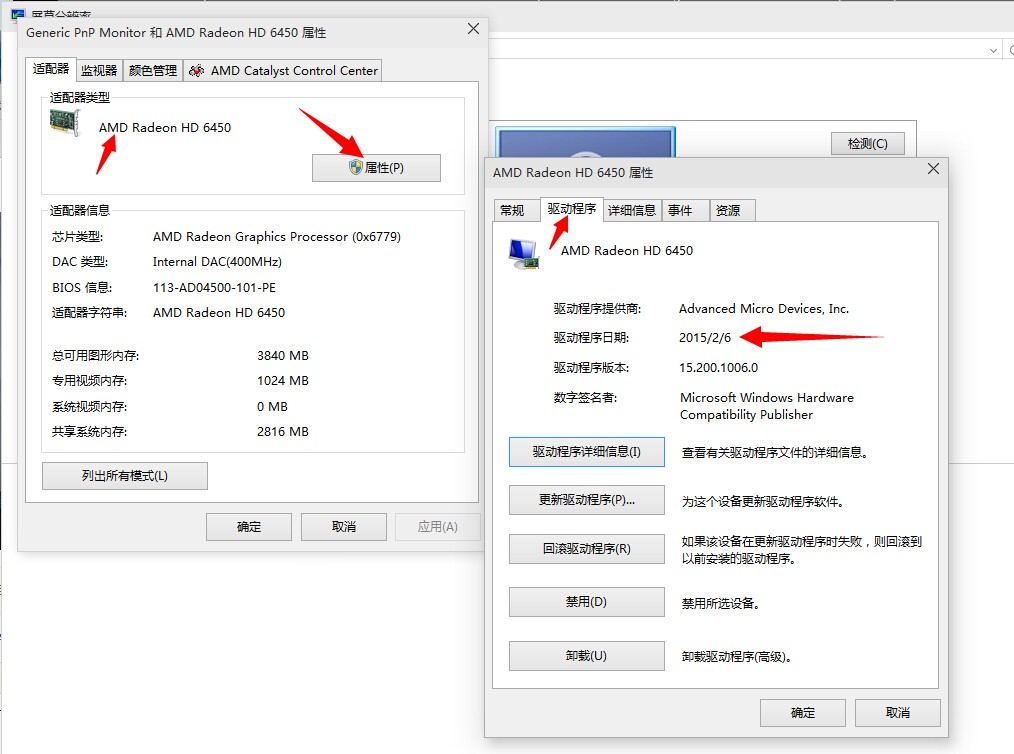Image resolution: width=1014 pixels, height=754 pixels.
Task: Disable the device with 禁用(D) button
Action: coord(587,602)
